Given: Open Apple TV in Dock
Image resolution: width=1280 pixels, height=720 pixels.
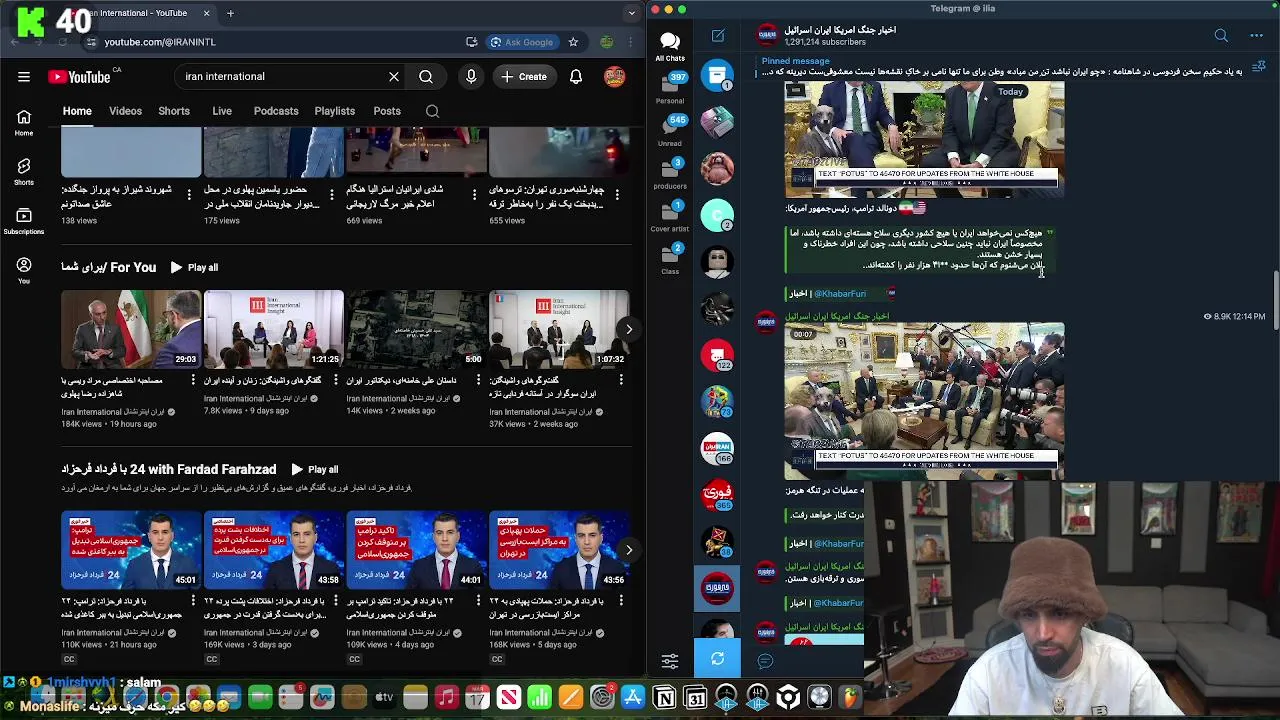Looking at the screenshot, I should pos(384,697).
